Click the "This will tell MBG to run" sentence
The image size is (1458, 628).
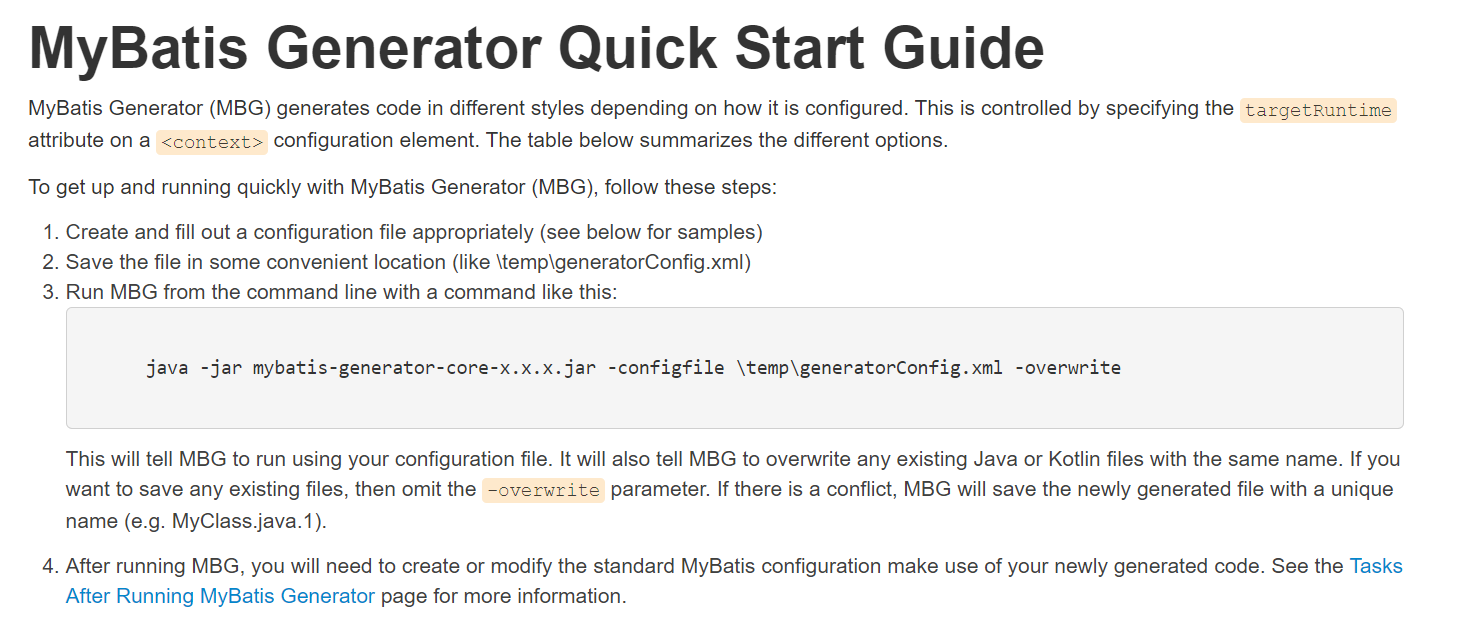300,460
